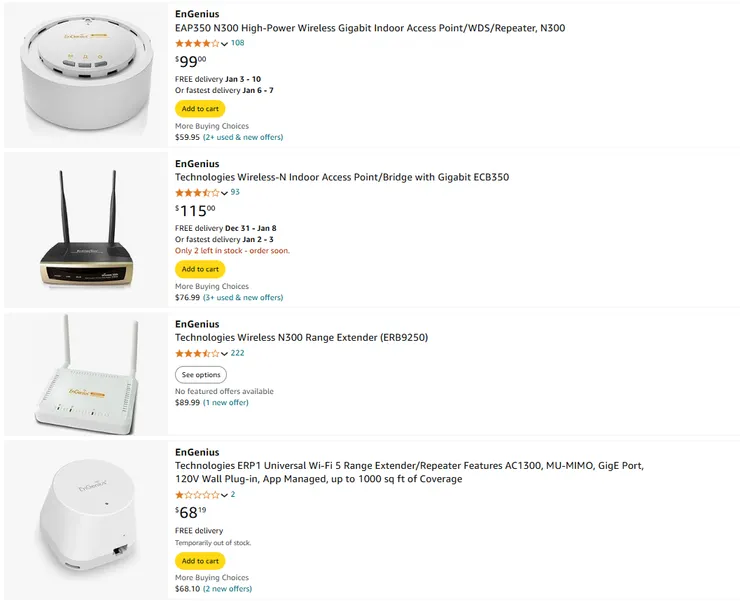Add the $68.19 ERP1 extender to cart

pyautogui.click(x=200, y=561)
